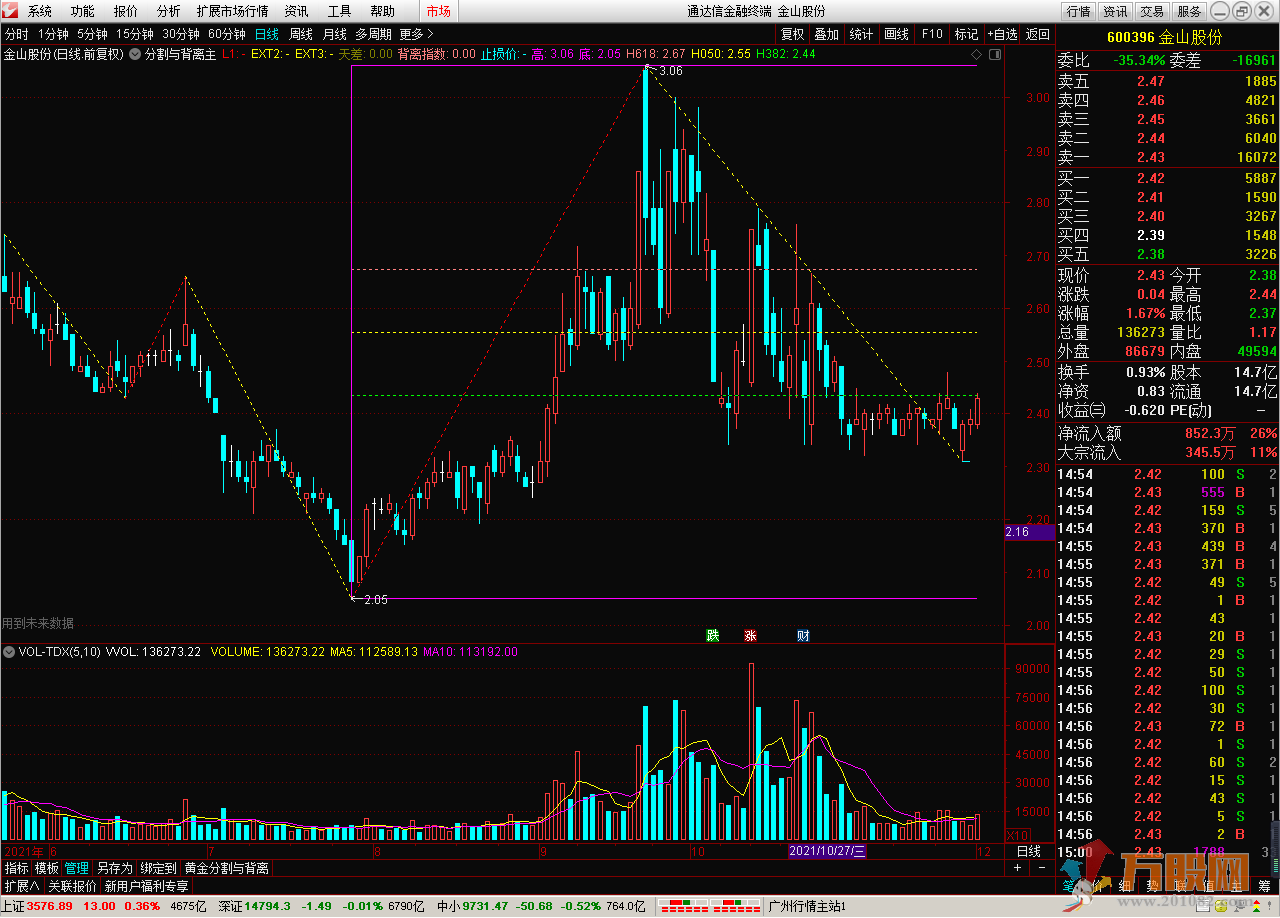Switch to the 月线 period
Image resolution: width=1280 pixels, height=918 pixels.
[334, 34]
